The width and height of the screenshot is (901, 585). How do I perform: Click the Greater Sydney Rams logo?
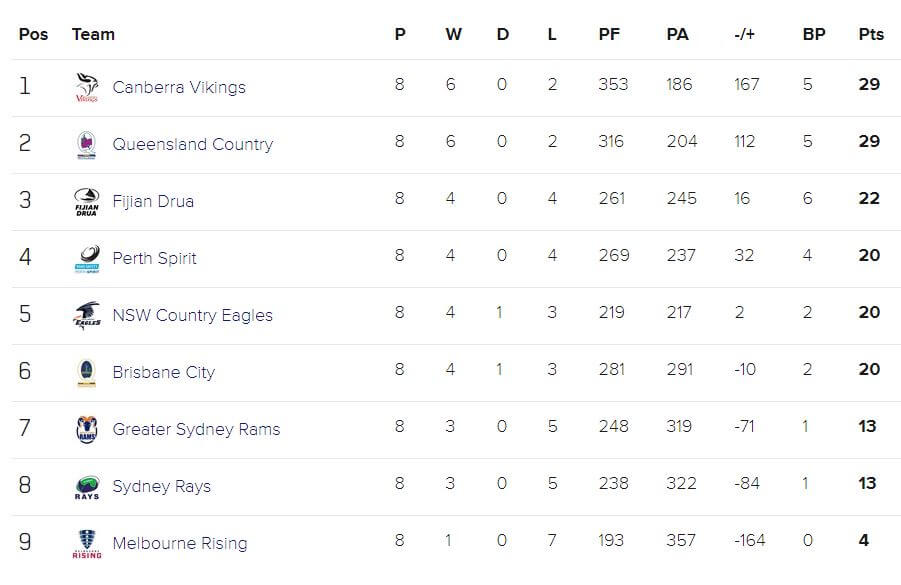[x=87, y=429]
